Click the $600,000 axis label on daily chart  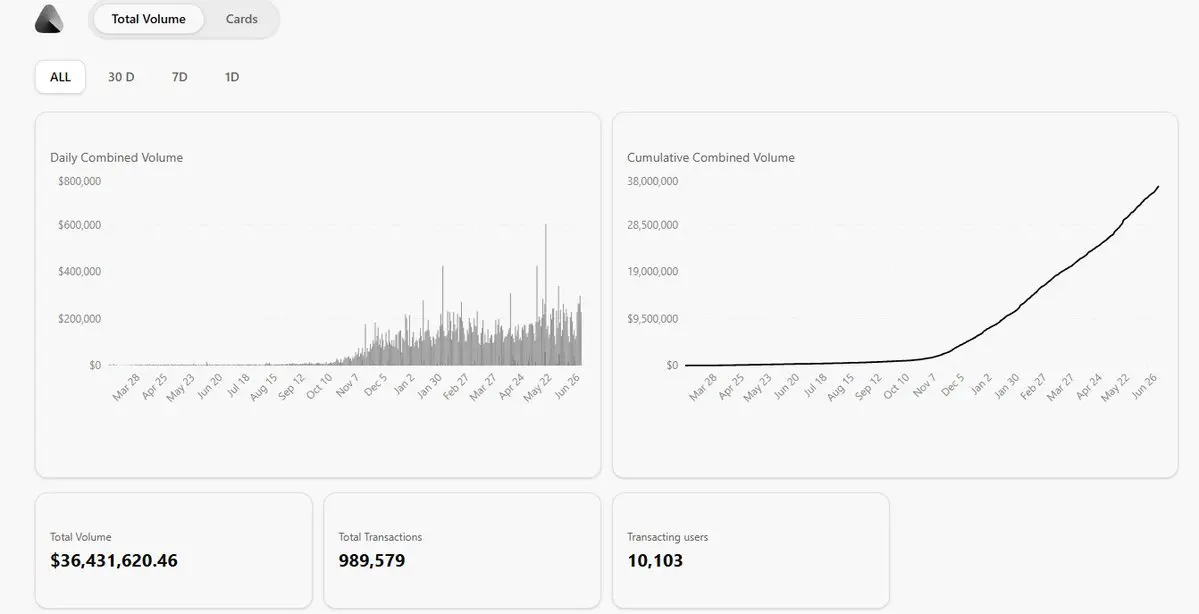point(80,225)
